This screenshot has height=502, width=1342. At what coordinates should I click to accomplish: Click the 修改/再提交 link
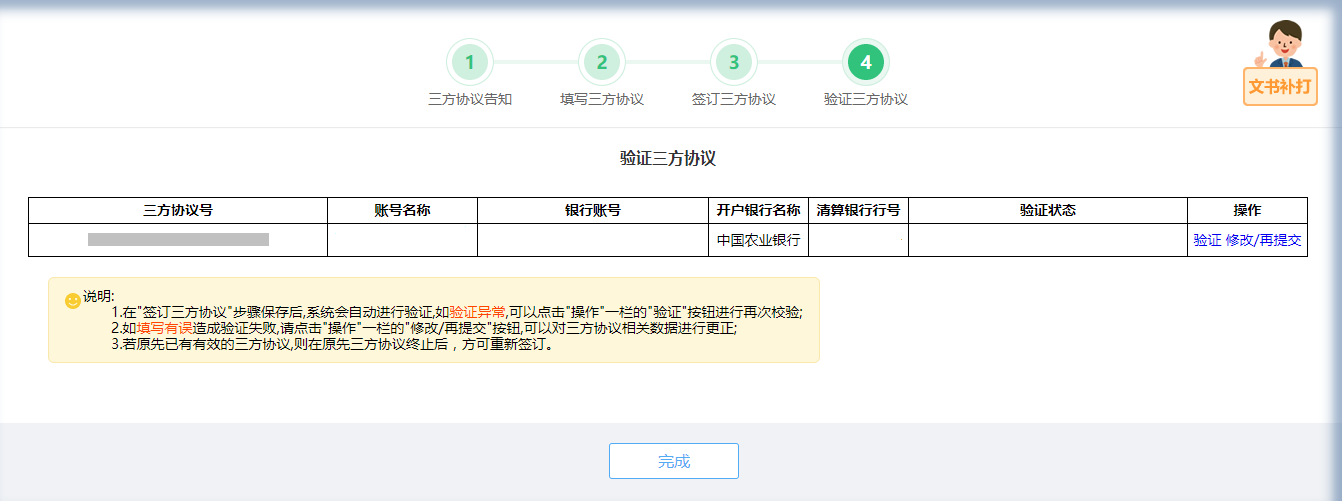point(1264,241)
